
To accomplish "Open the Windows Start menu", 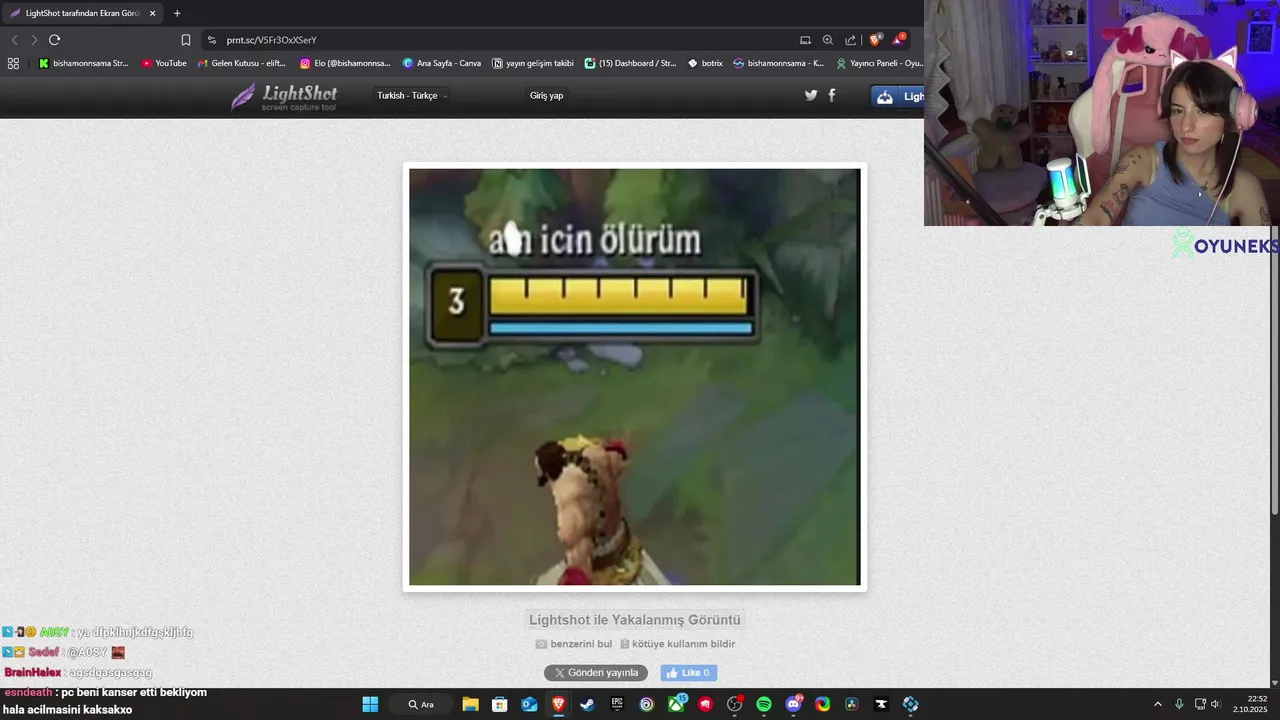I will [370, 704].
